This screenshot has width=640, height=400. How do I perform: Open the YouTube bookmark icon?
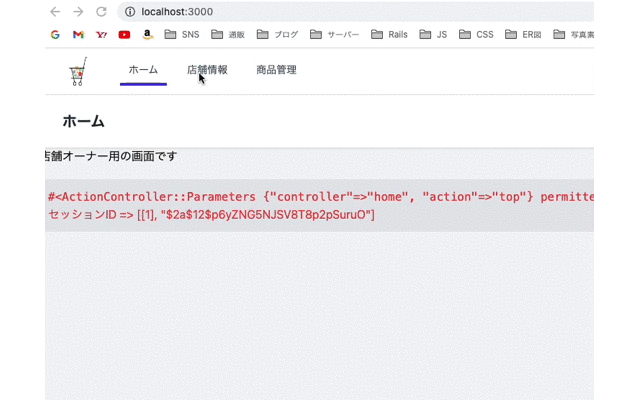[x=124, y=34]
